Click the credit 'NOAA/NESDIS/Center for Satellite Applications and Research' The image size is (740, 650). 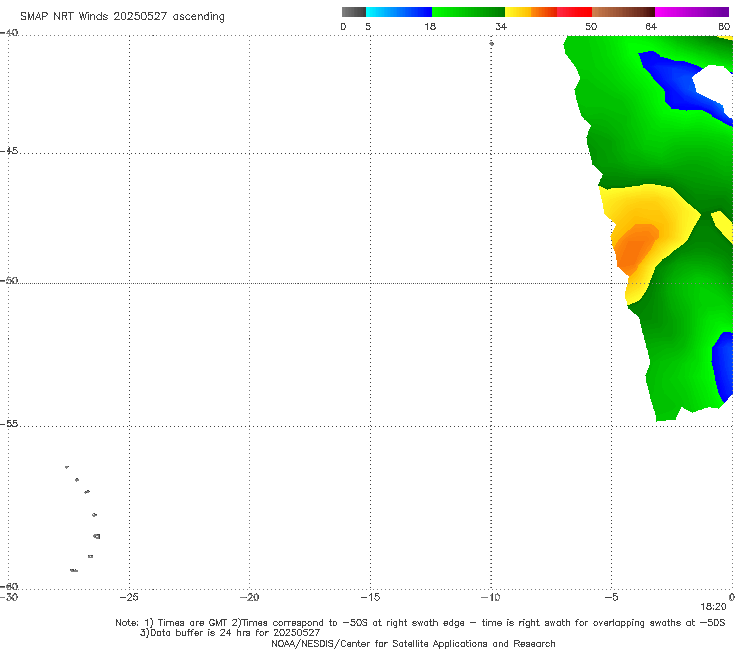tap(413, 643)
